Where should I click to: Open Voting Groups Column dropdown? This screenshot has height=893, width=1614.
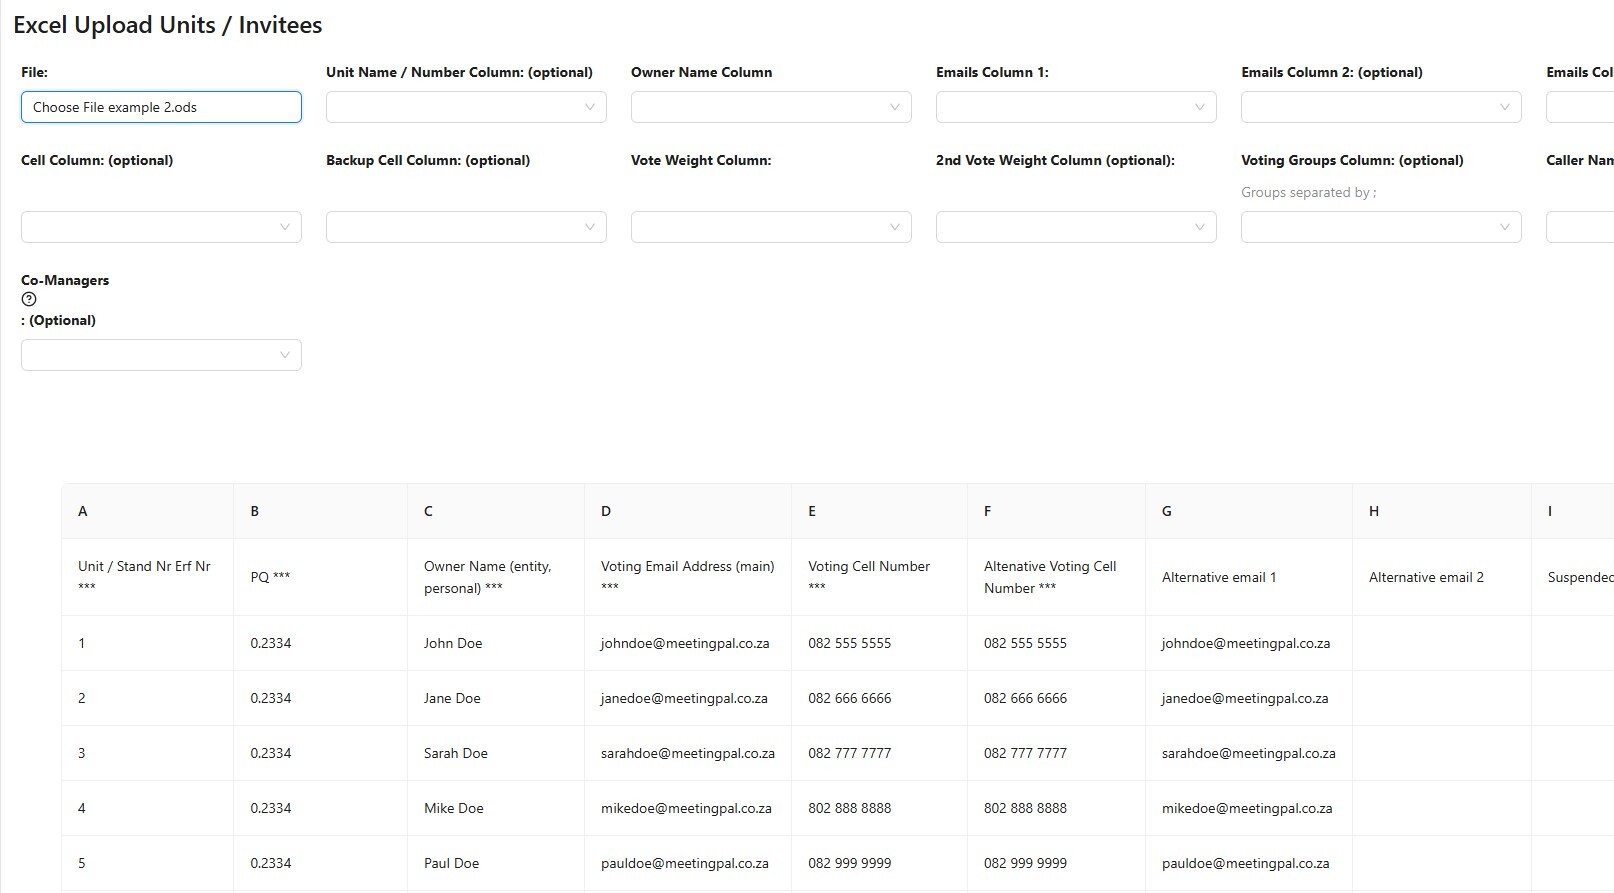(1380, 227)
